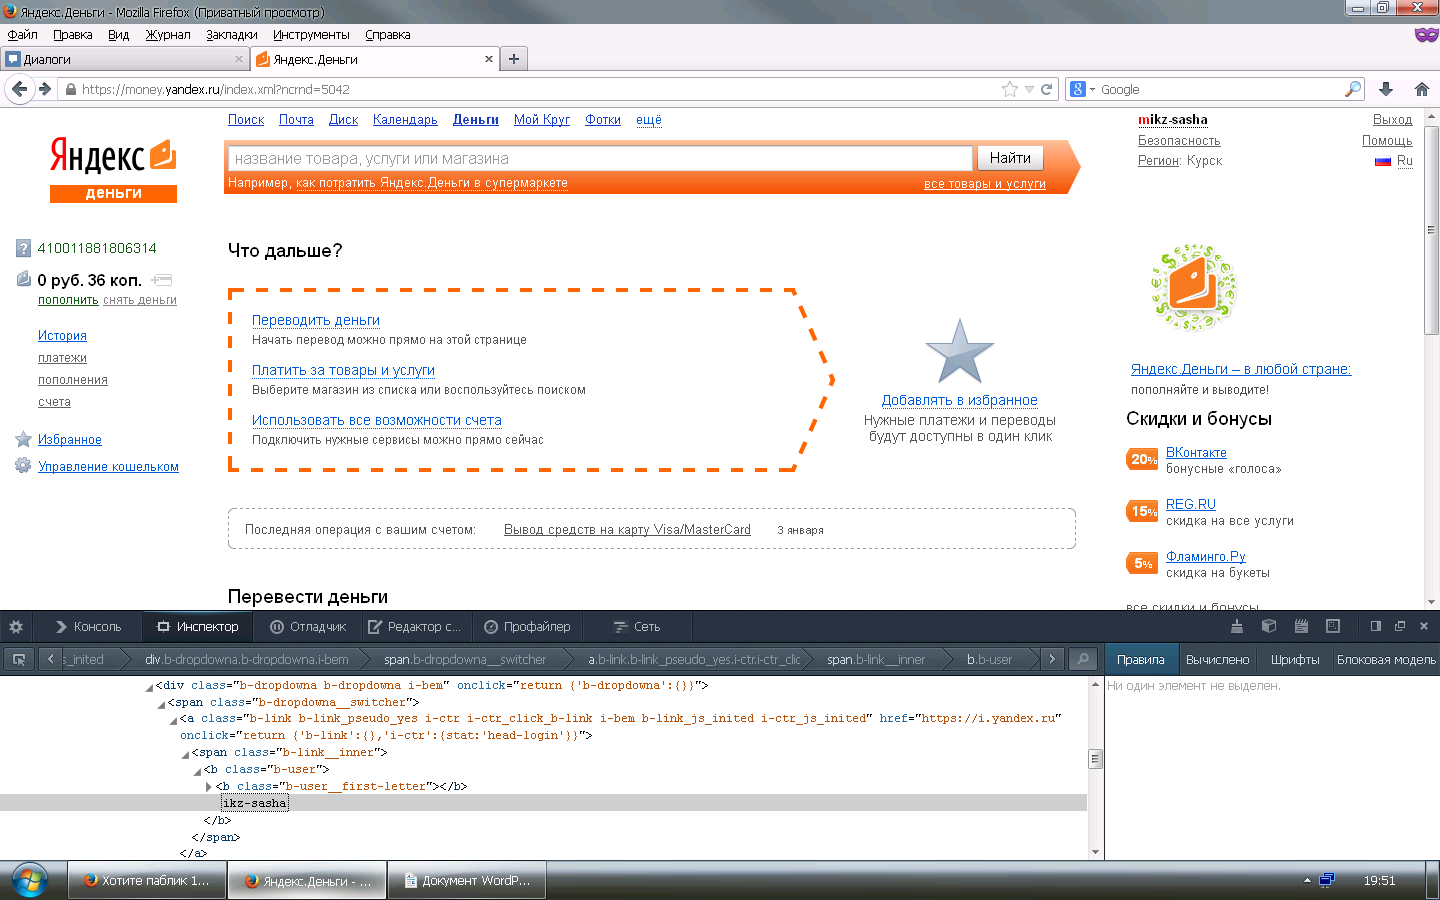Screen dimensions: 1440x900
Task: Open the Вычислено sidebar tab
Action: [1217, 660]
